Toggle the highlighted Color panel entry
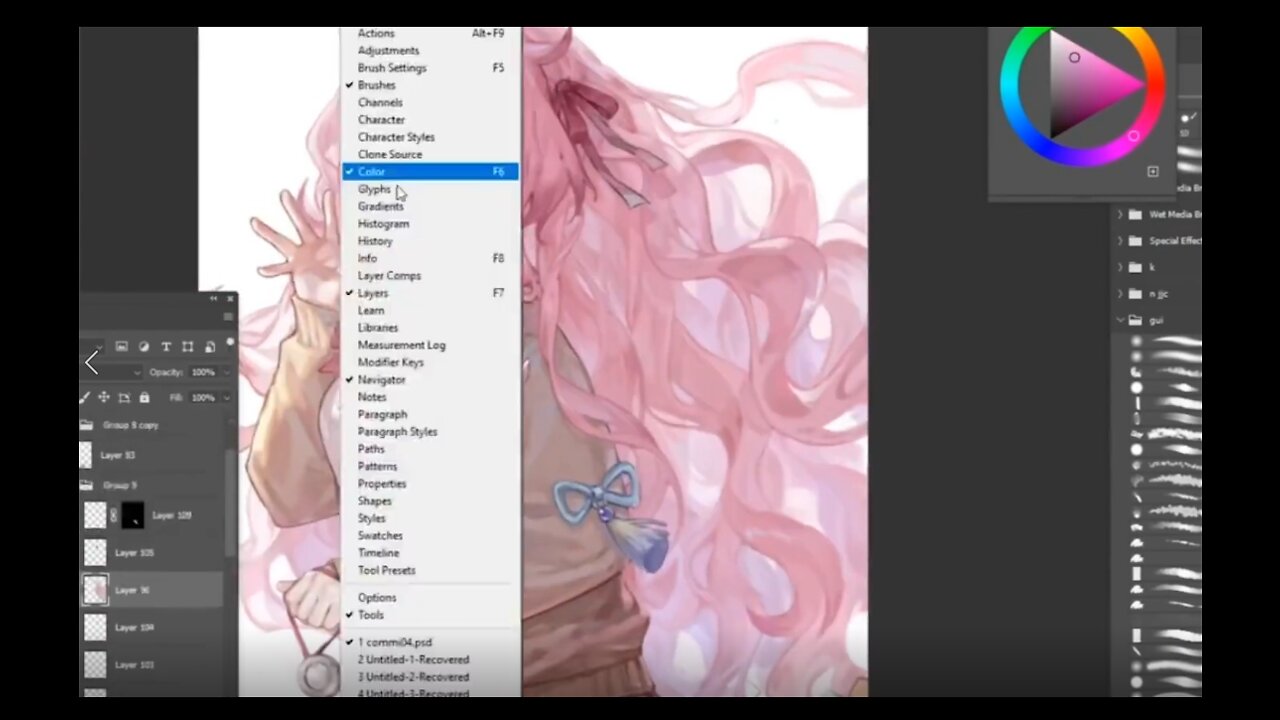1280x720 pixels. [x=430, y=172]
